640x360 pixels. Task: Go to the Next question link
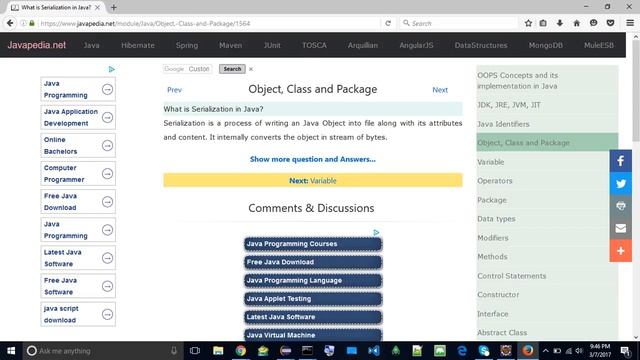[x=440, y=90]
